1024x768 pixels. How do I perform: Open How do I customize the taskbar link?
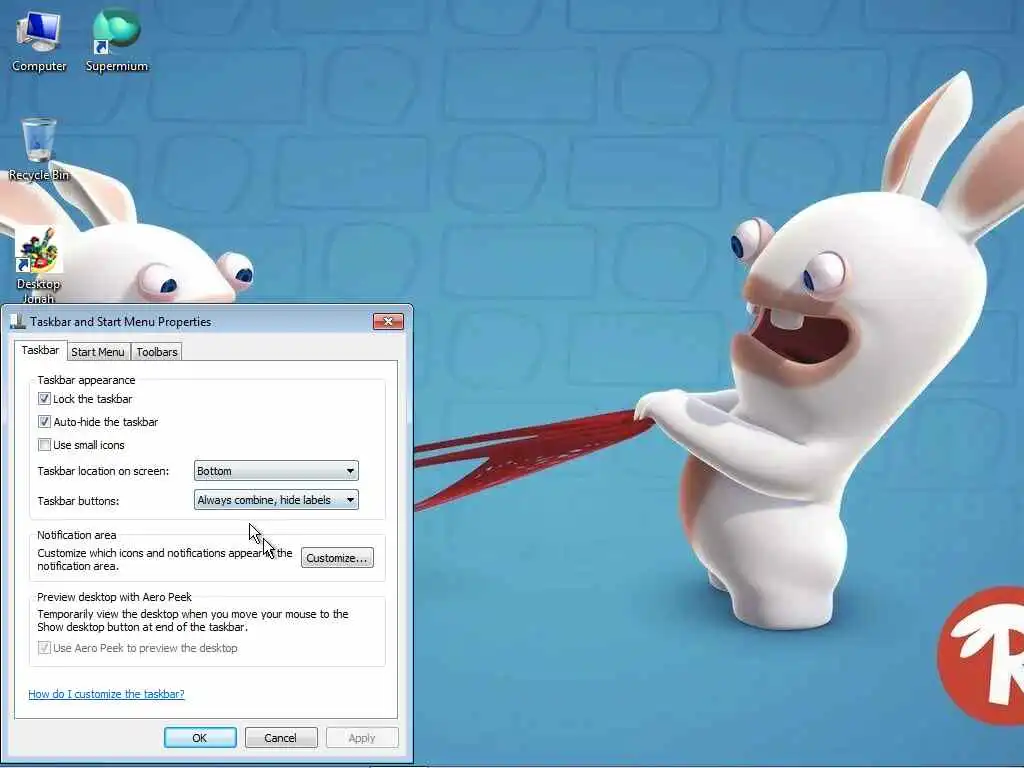point(106,694)
